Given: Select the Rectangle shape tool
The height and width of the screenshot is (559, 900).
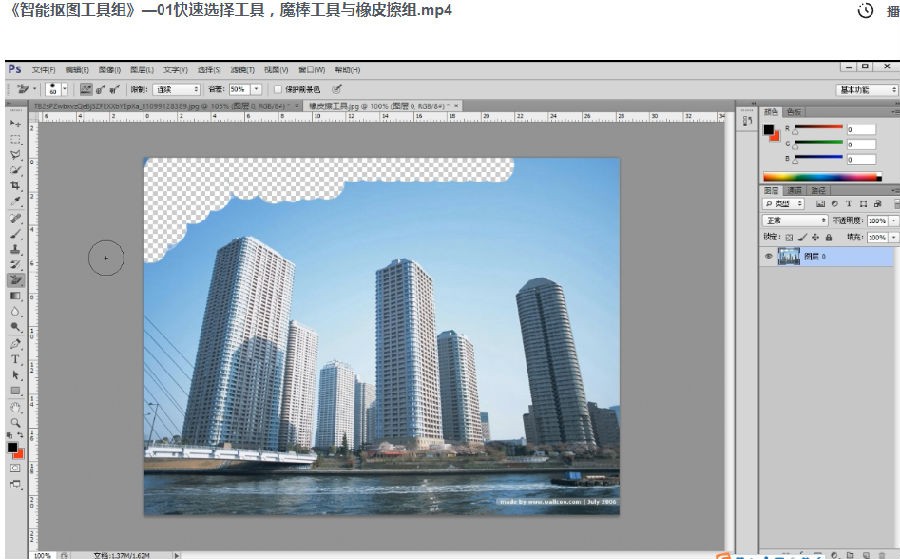Looking at the screenshot, I should coord(15,391).
